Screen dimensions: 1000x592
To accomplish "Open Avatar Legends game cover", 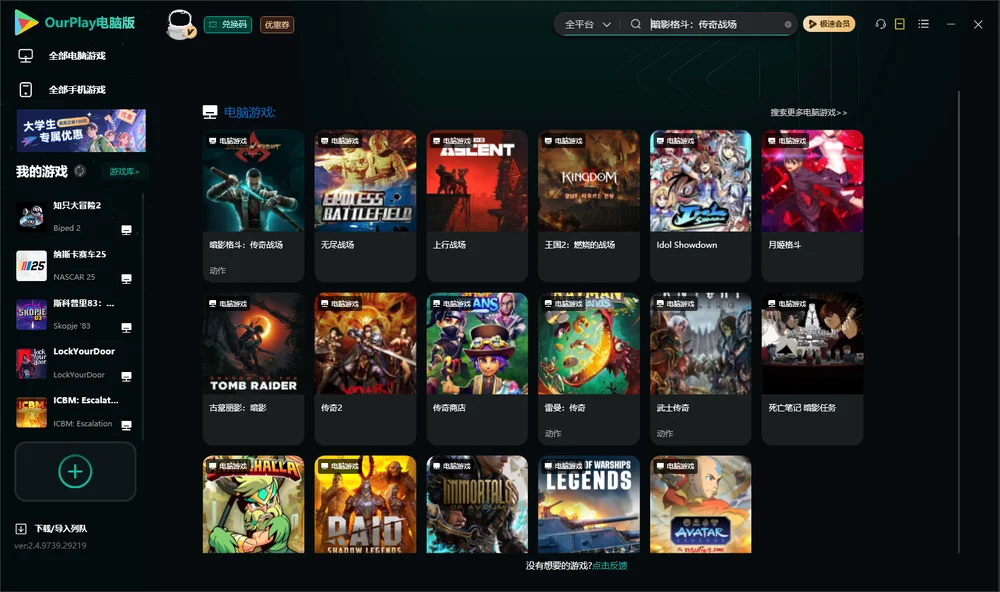I will (x=700, y=504).
